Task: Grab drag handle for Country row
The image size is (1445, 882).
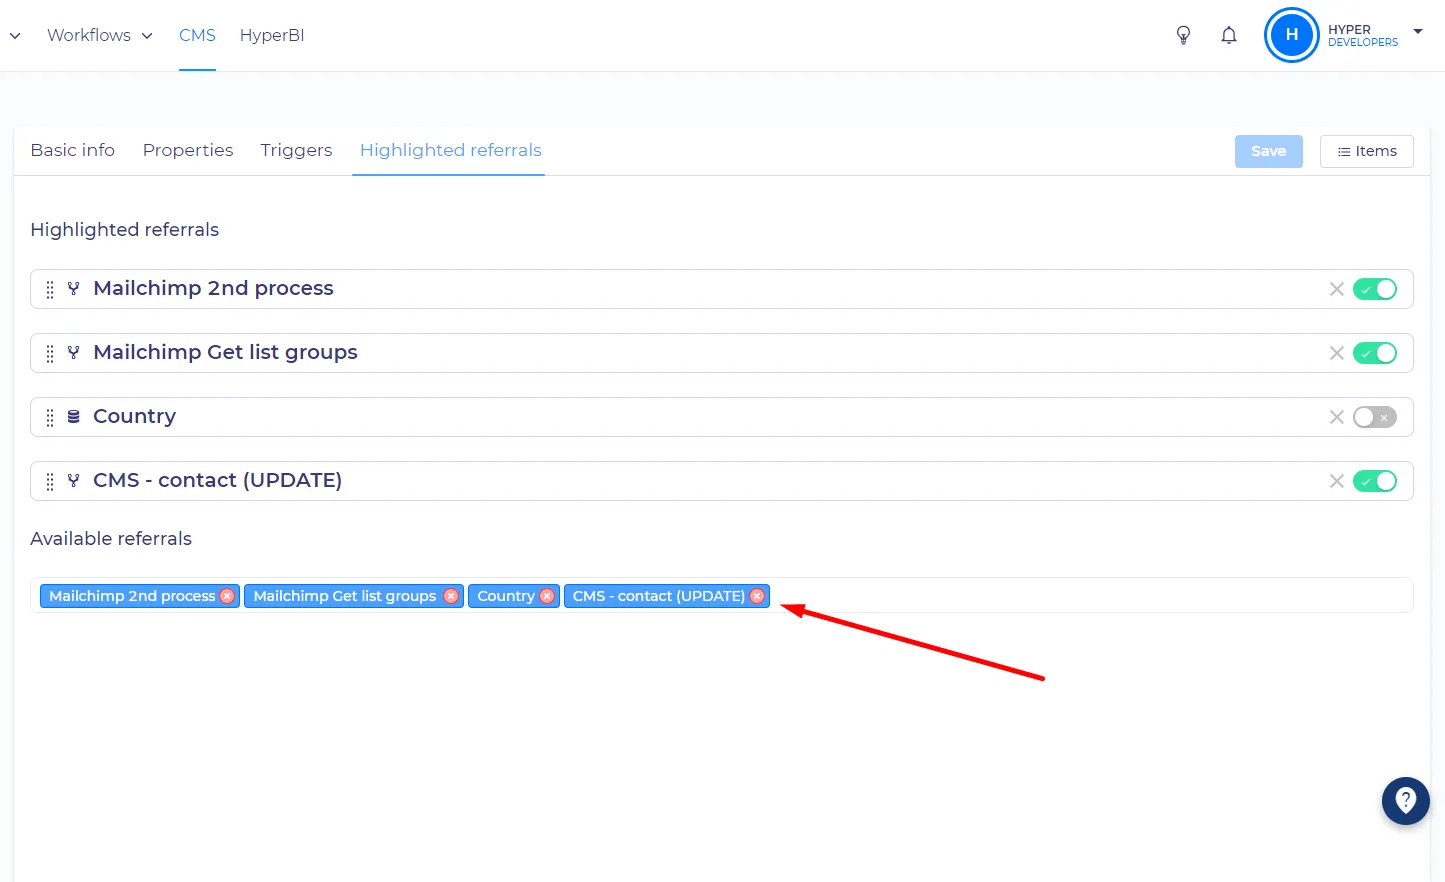Action: (50, 417)
